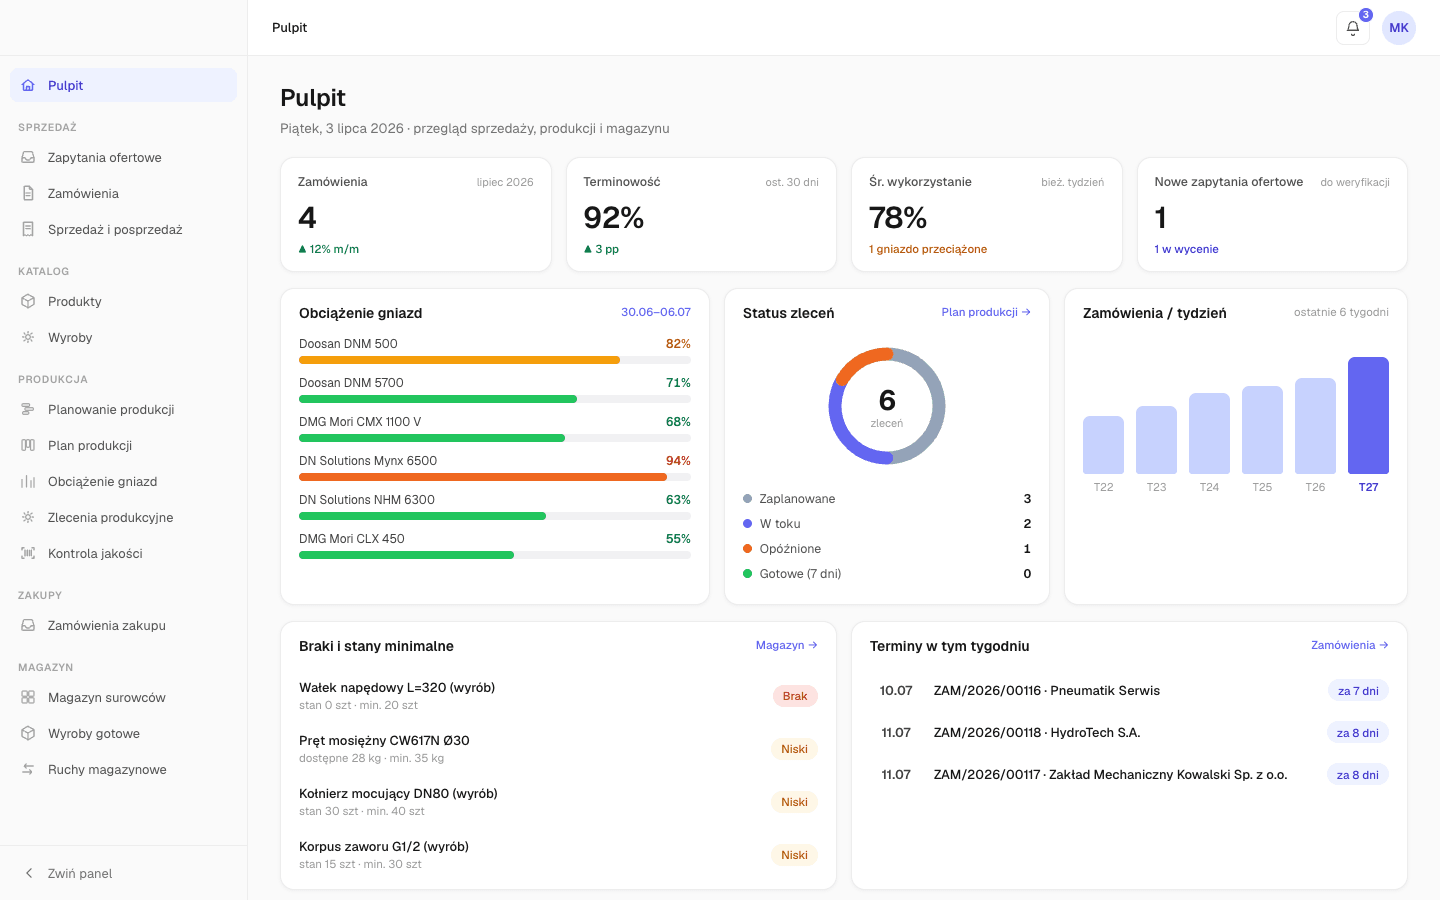Open notifications bell icon
The width and height of the screenshot is (1440, 900).
click(x=1352, y=28)
